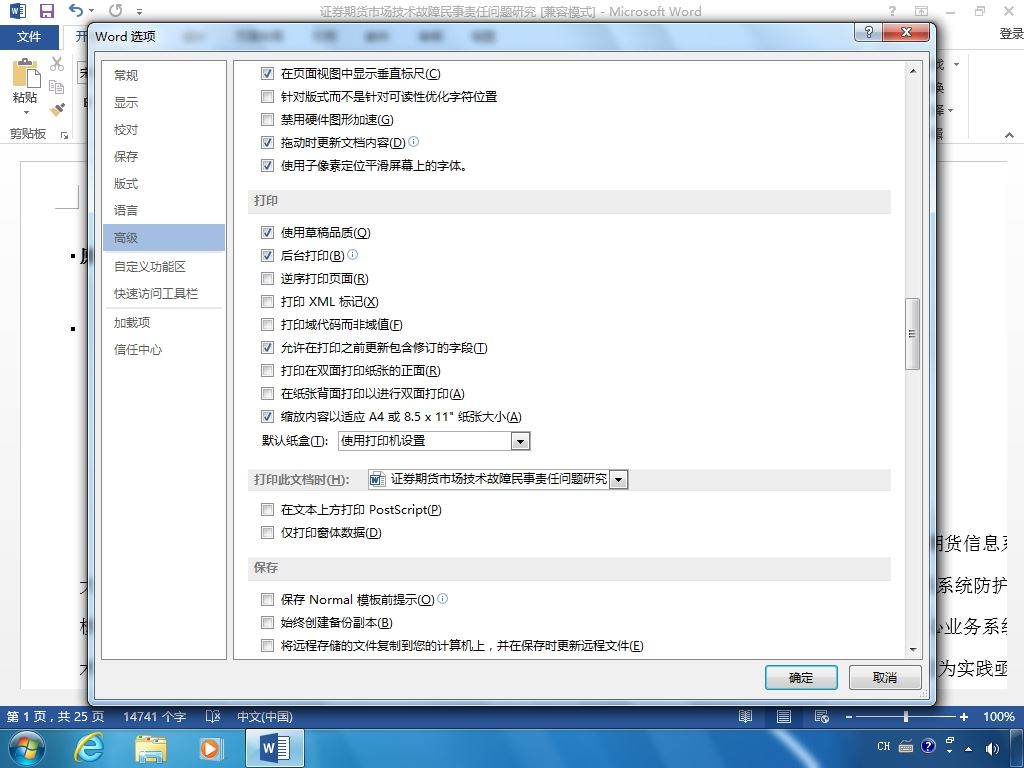Image resolution: width=1024 pixels, height=768 pixels.
Task: Toggle 后台打印 checkbox
Action: point(267,255)
